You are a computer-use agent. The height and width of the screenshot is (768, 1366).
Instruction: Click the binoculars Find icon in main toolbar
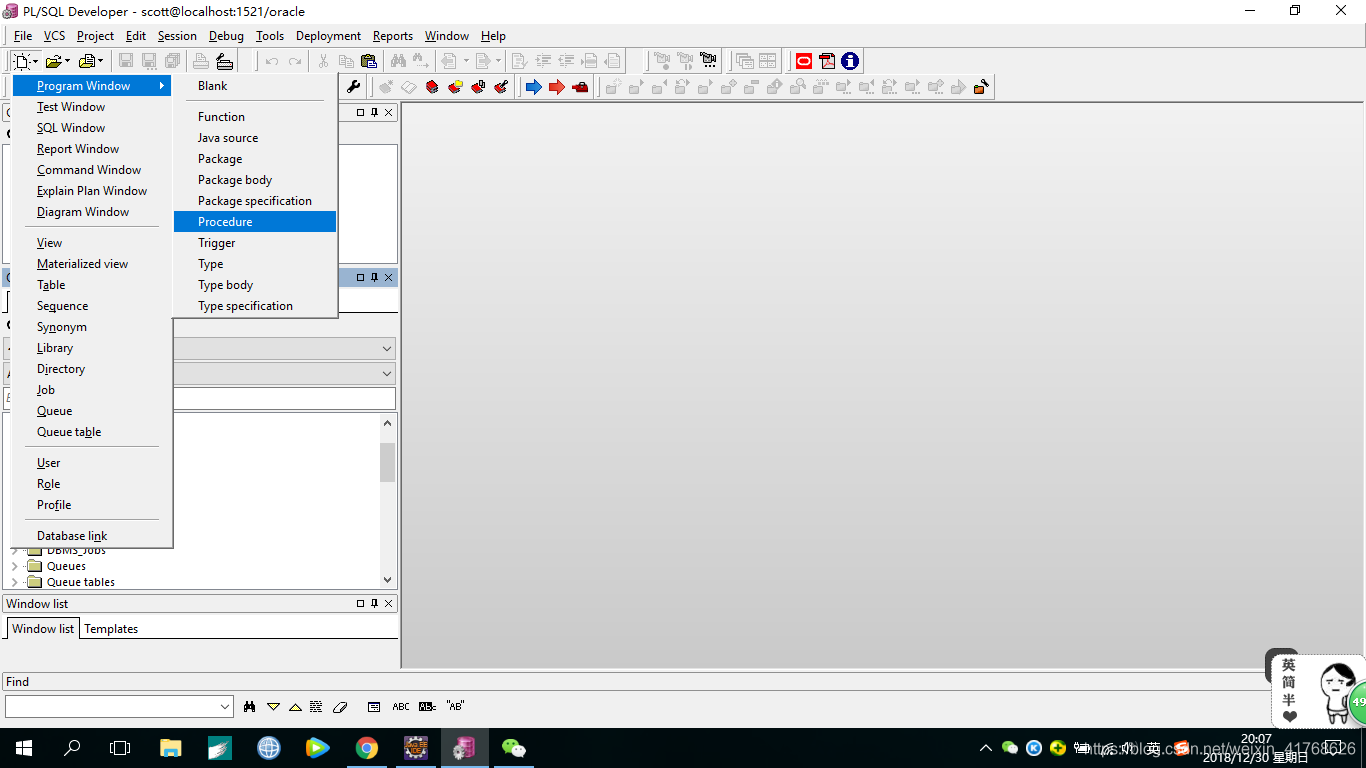[x=398, y=61]
